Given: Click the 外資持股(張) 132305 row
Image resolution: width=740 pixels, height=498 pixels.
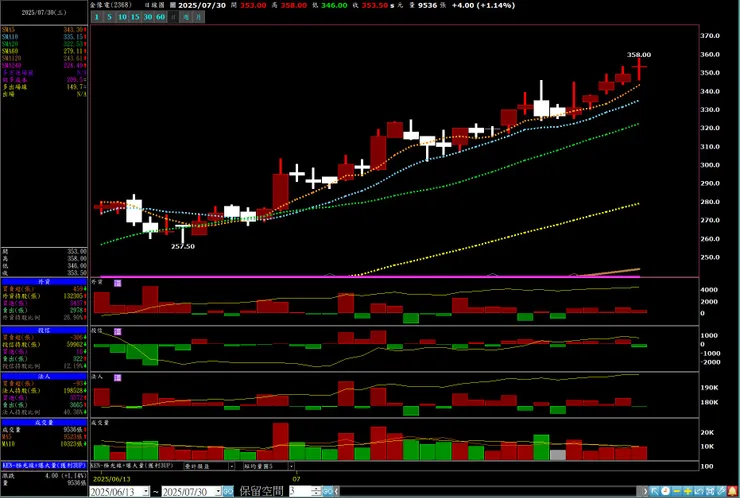Looking at the screenshot, I should [x=44, y=296].
